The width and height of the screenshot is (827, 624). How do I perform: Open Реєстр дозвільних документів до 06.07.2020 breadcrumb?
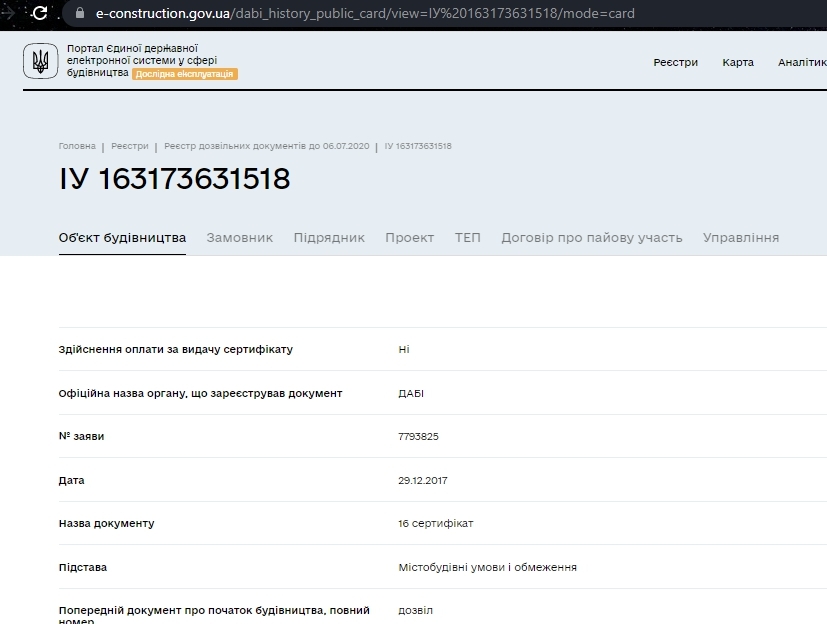pos(267,146)
